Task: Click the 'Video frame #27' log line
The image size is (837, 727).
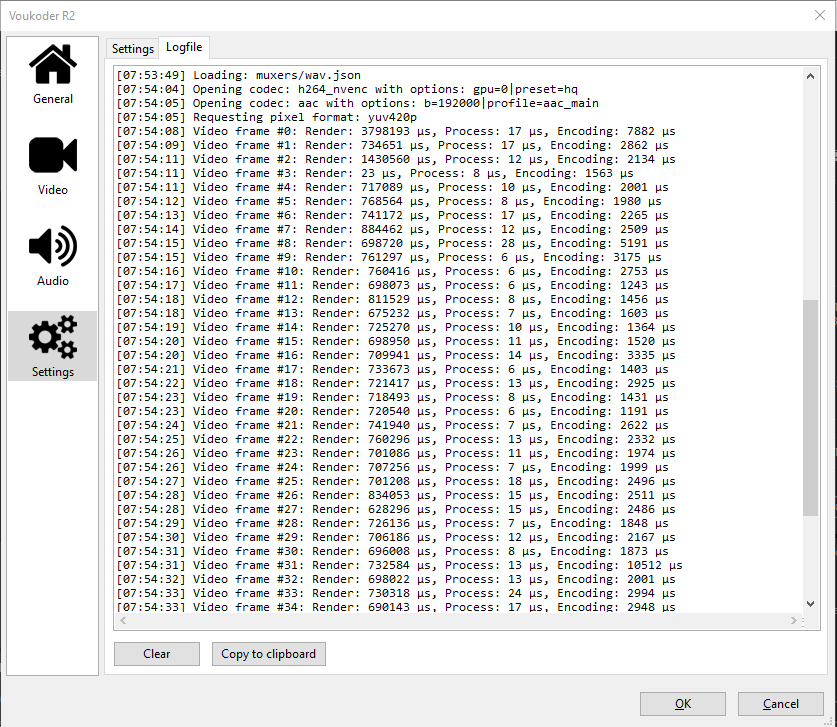Action: [396, 509]
